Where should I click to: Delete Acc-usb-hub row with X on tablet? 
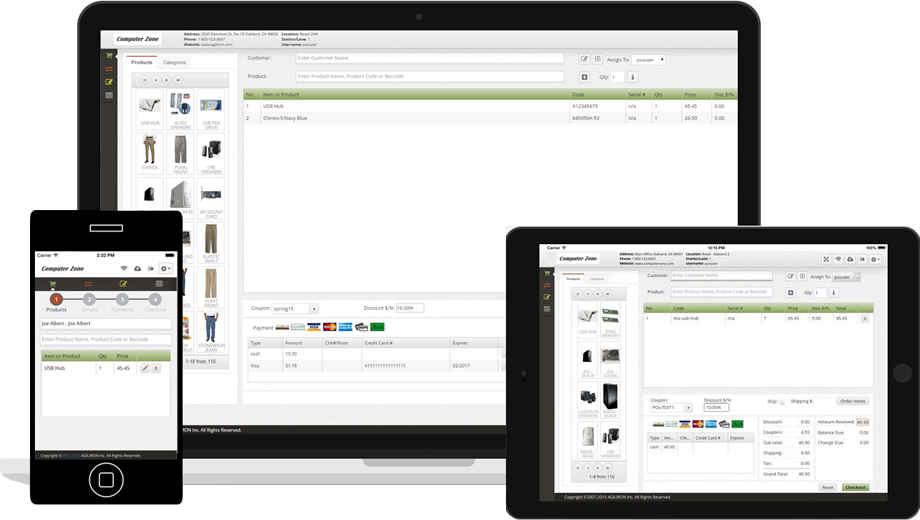tap(864, 319)
